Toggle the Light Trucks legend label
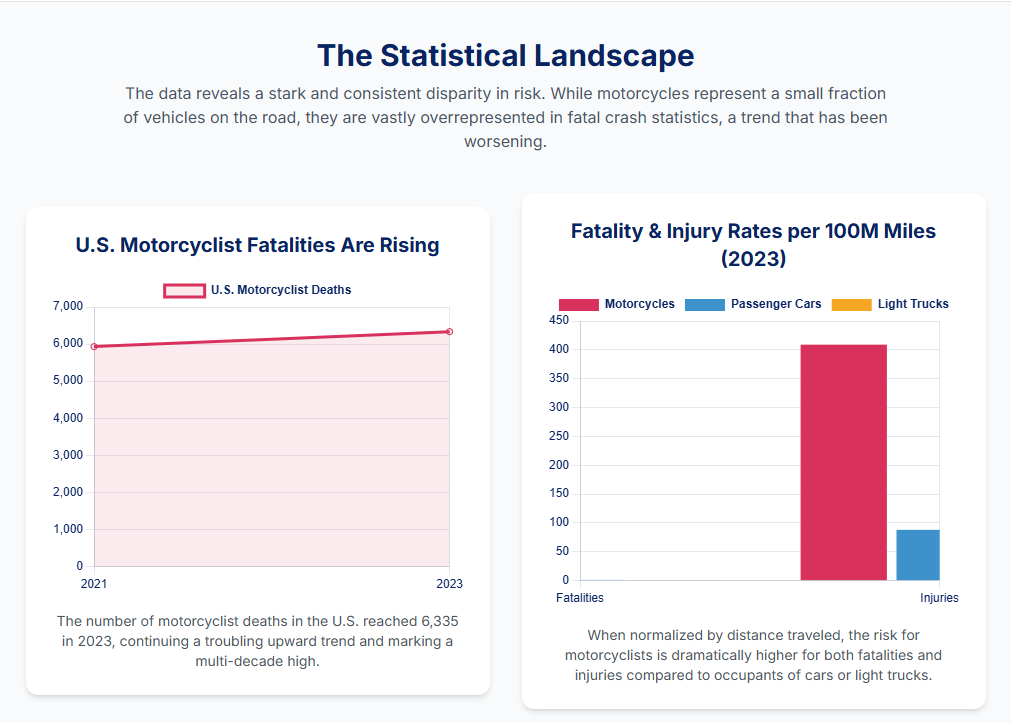Viewport: 1011px width, 723px height. (x=913, y=304)
